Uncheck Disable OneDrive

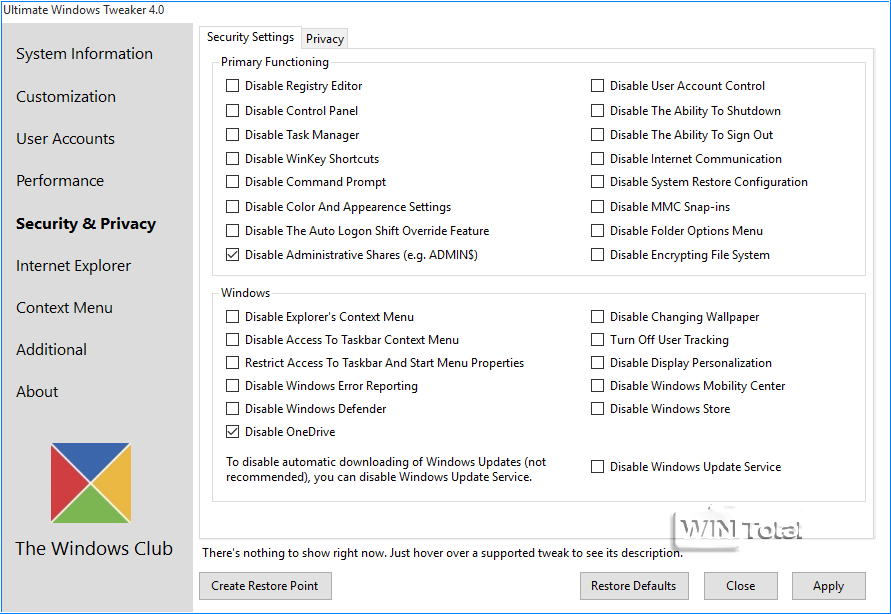[232, 432]
